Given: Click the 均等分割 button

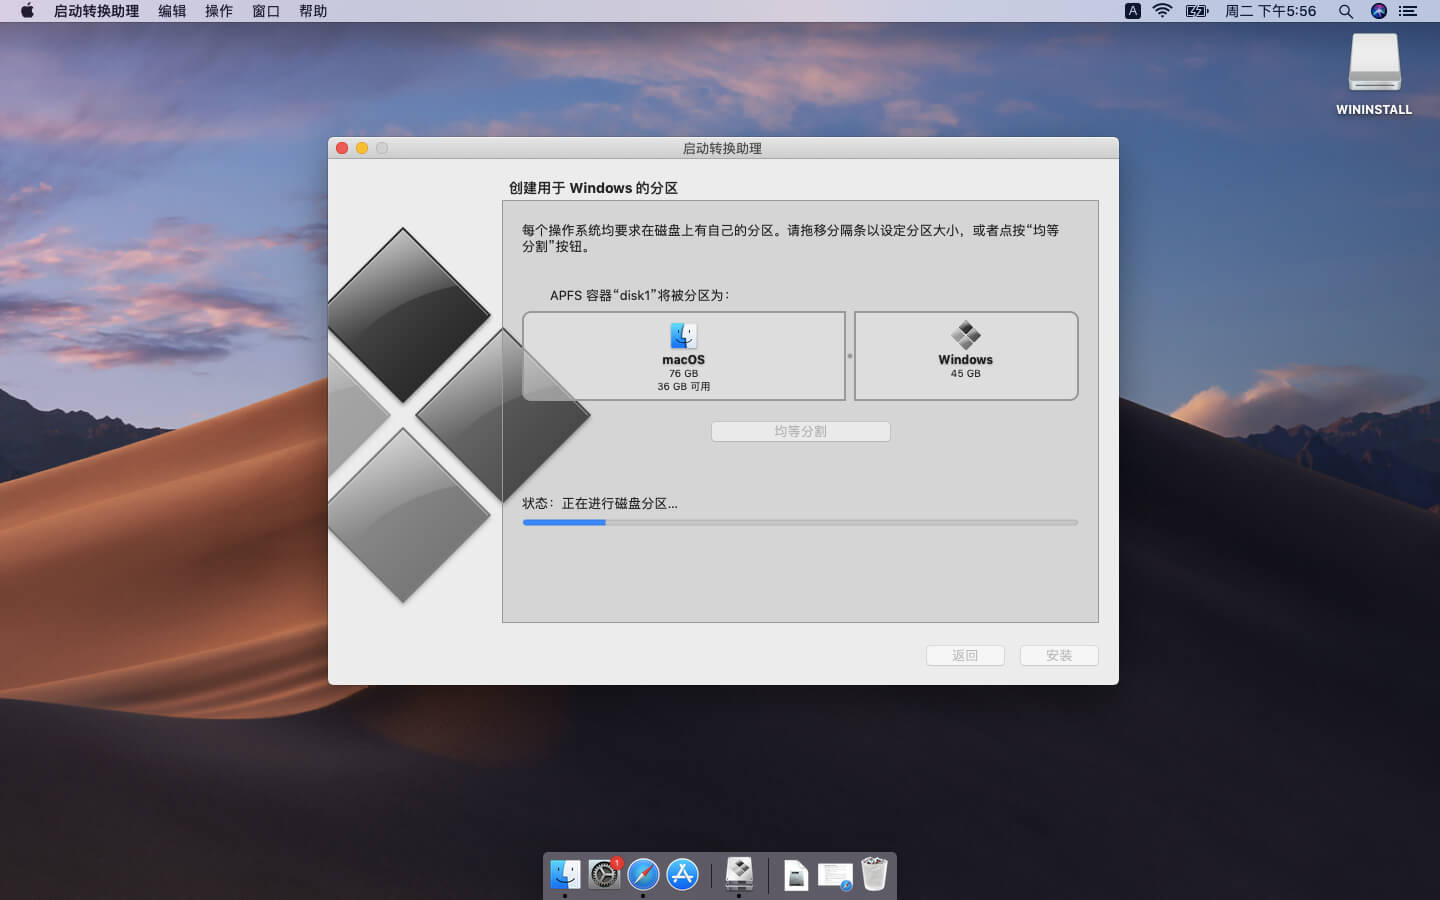Looking at the screenshot, I should (x=800, y=431).
